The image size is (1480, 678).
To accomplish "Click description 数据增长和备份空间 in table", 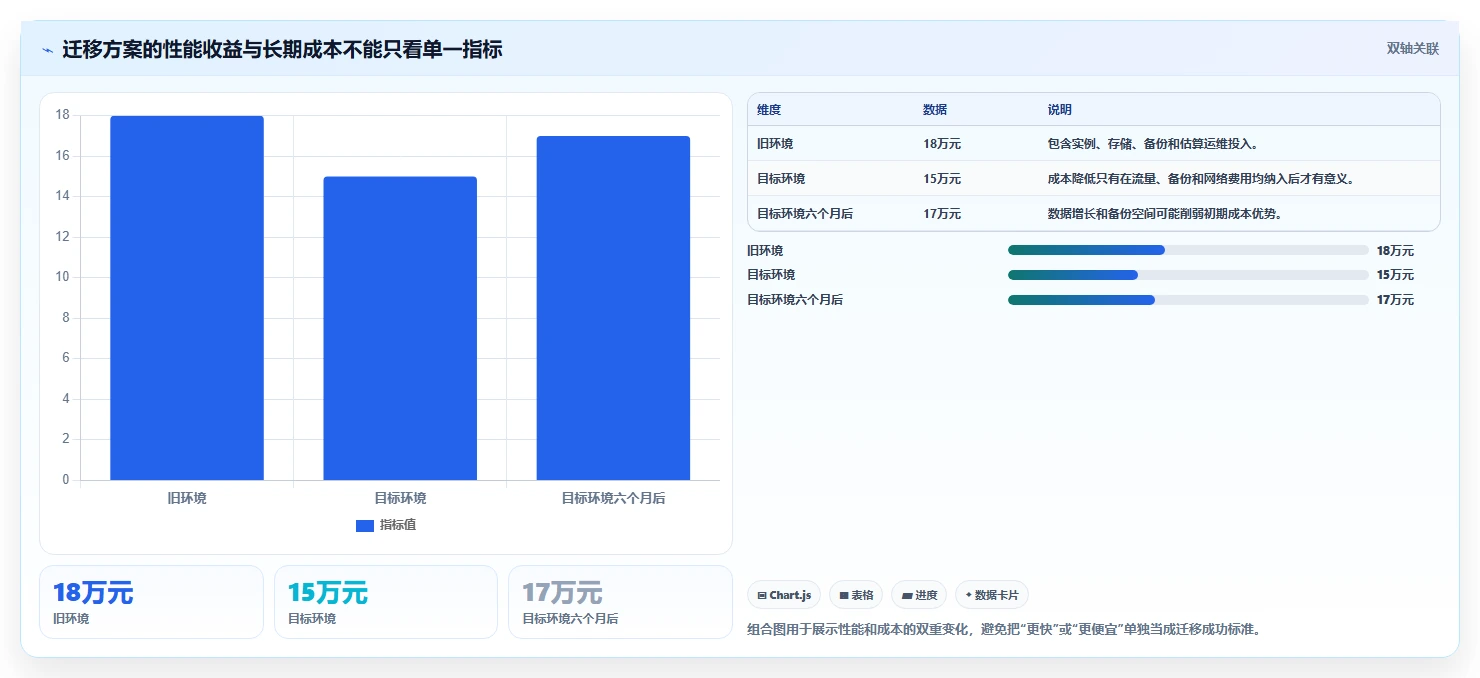I will (1165, 214).
